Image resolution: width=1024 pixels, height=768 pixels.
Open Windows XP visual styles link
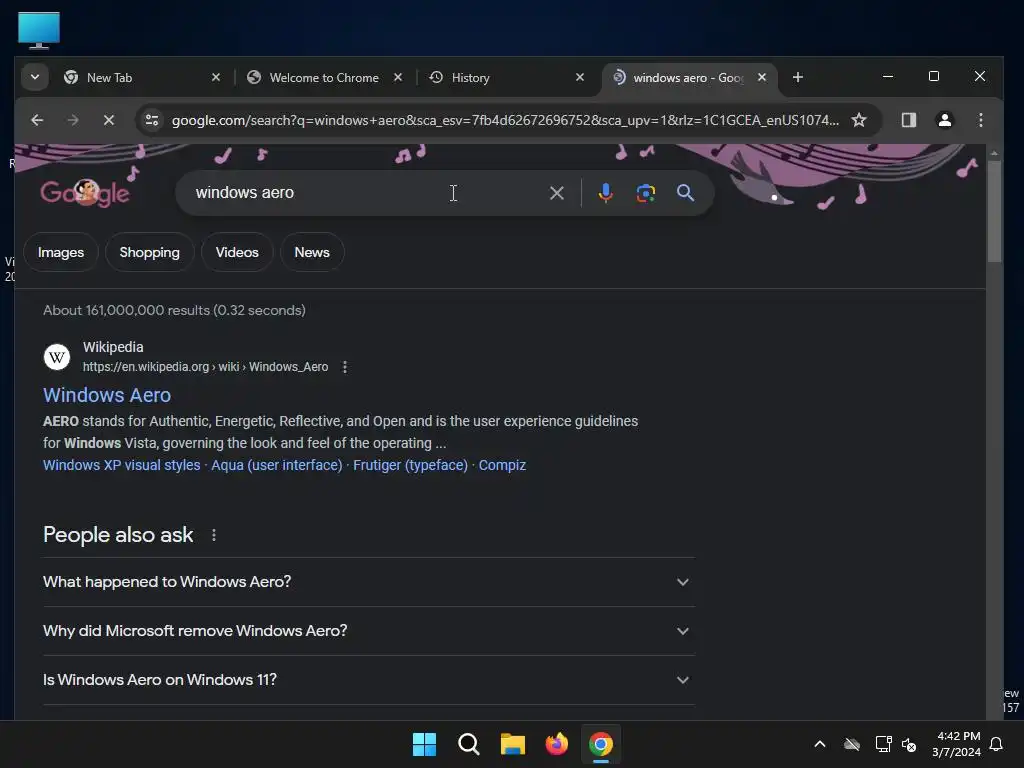click(121, 465)
